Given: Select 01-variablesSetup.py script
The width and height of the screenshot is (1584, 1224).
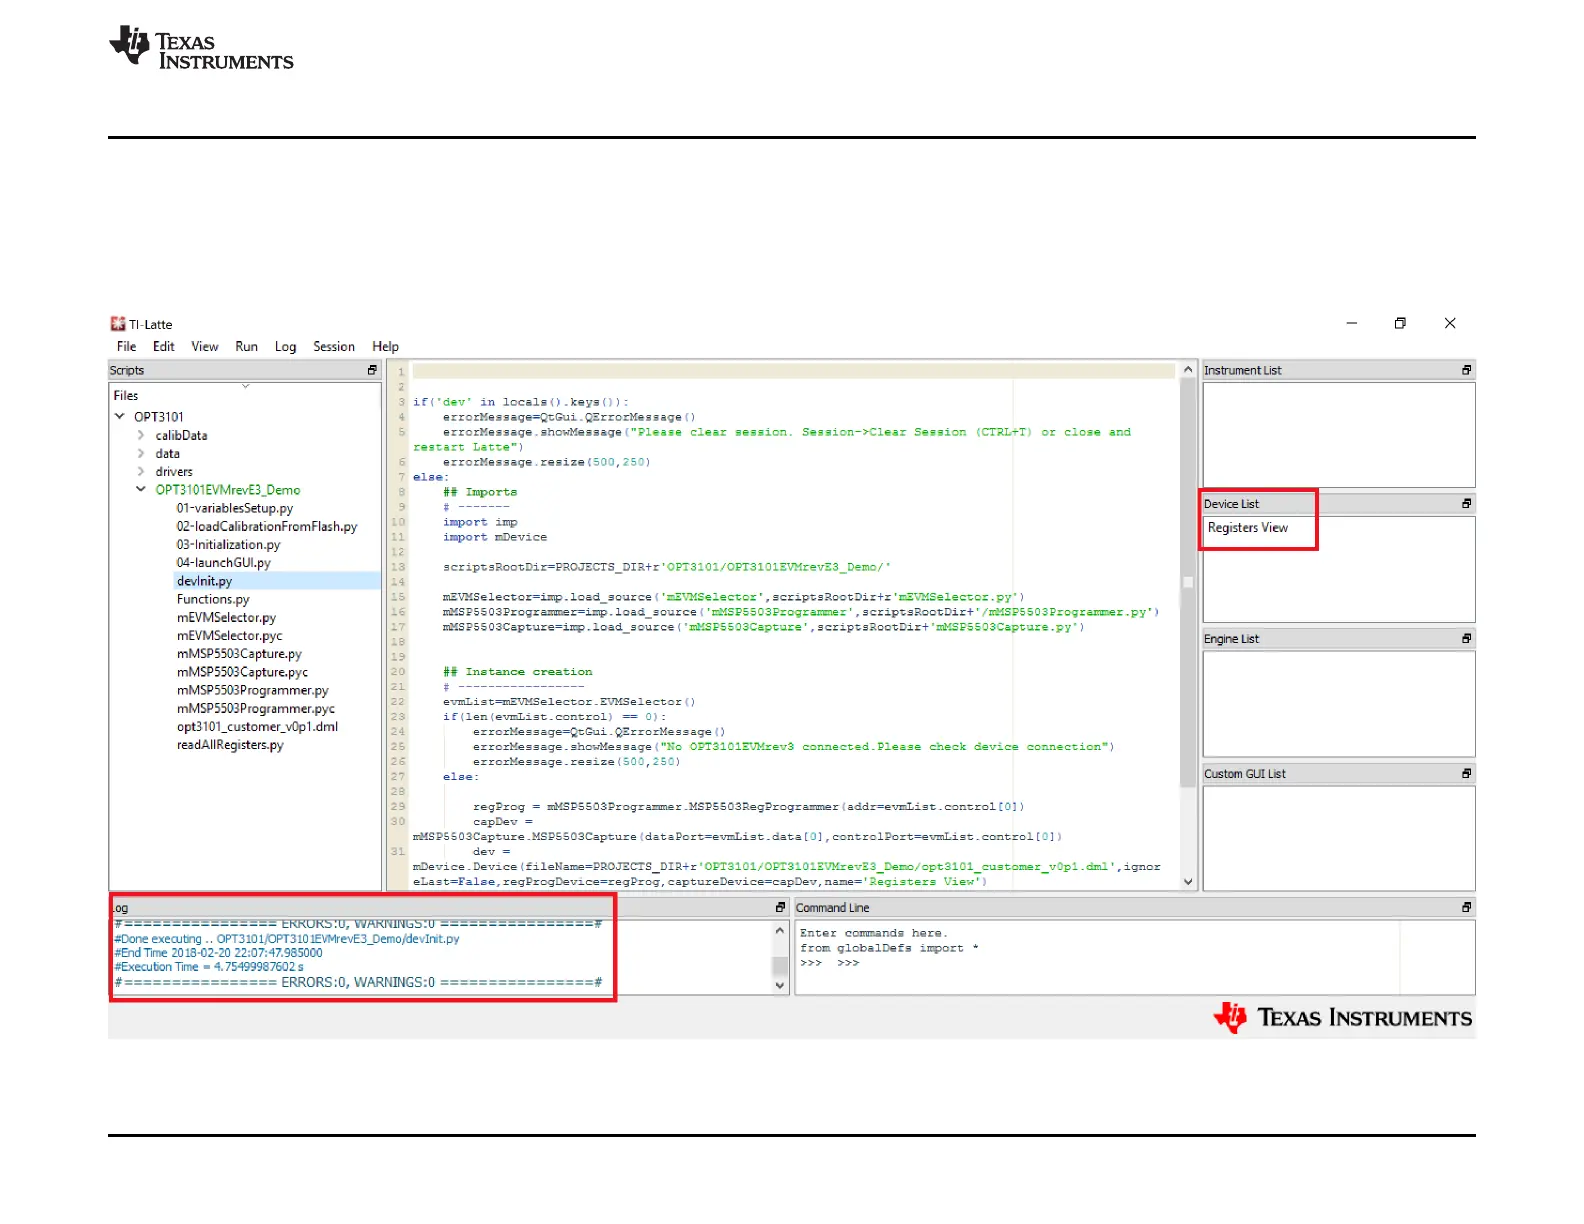Looking at the screenshot, I should coord(235,508).
